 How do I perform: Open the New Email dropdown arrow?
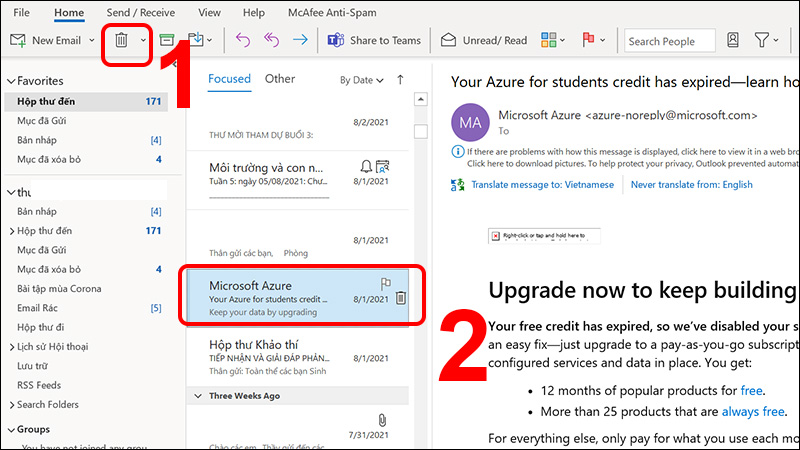pos(92,40)
